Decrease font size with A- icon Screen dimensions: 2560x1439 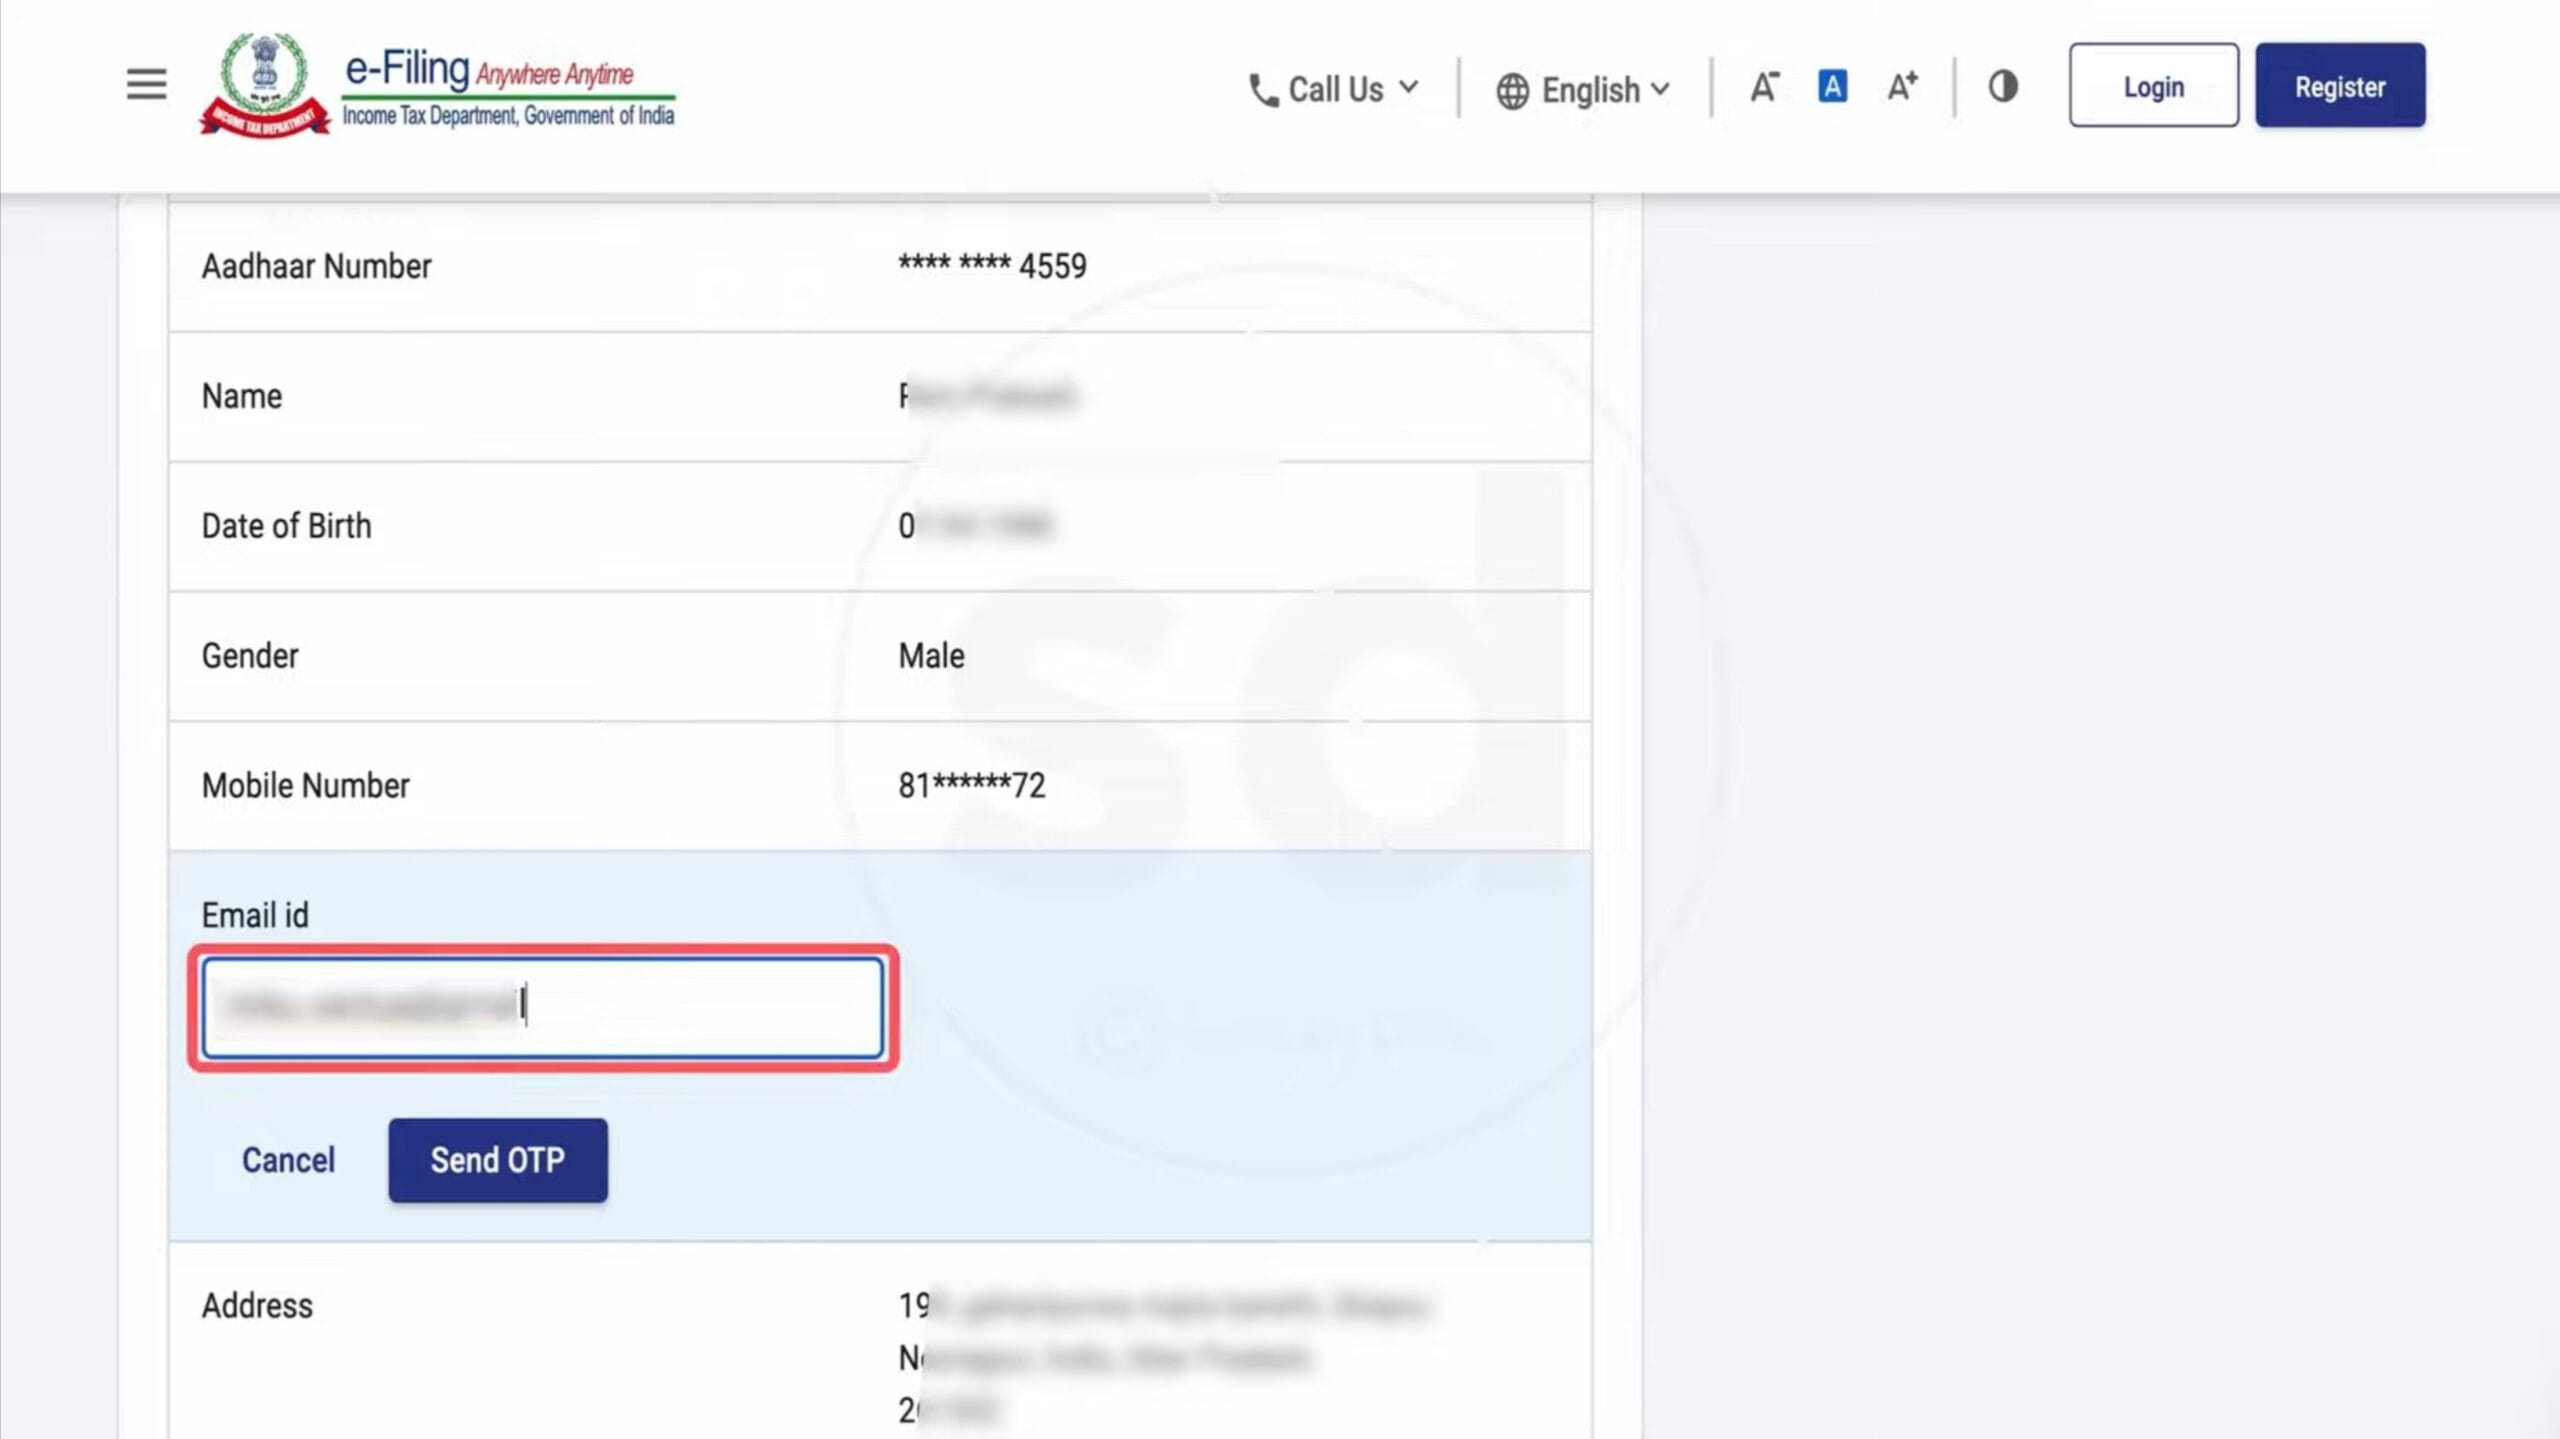pyautogui.click(x=1764, y=87)
